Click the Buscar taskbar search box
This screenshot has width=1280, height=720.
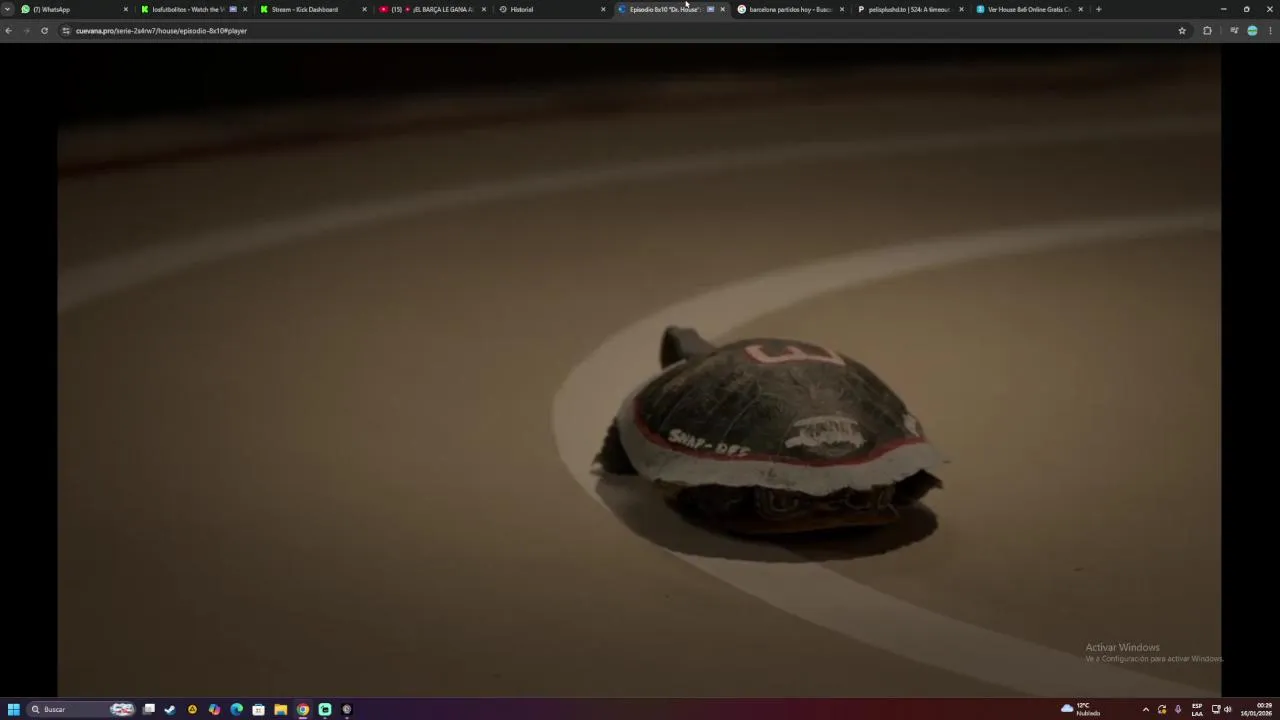point(82,709)
